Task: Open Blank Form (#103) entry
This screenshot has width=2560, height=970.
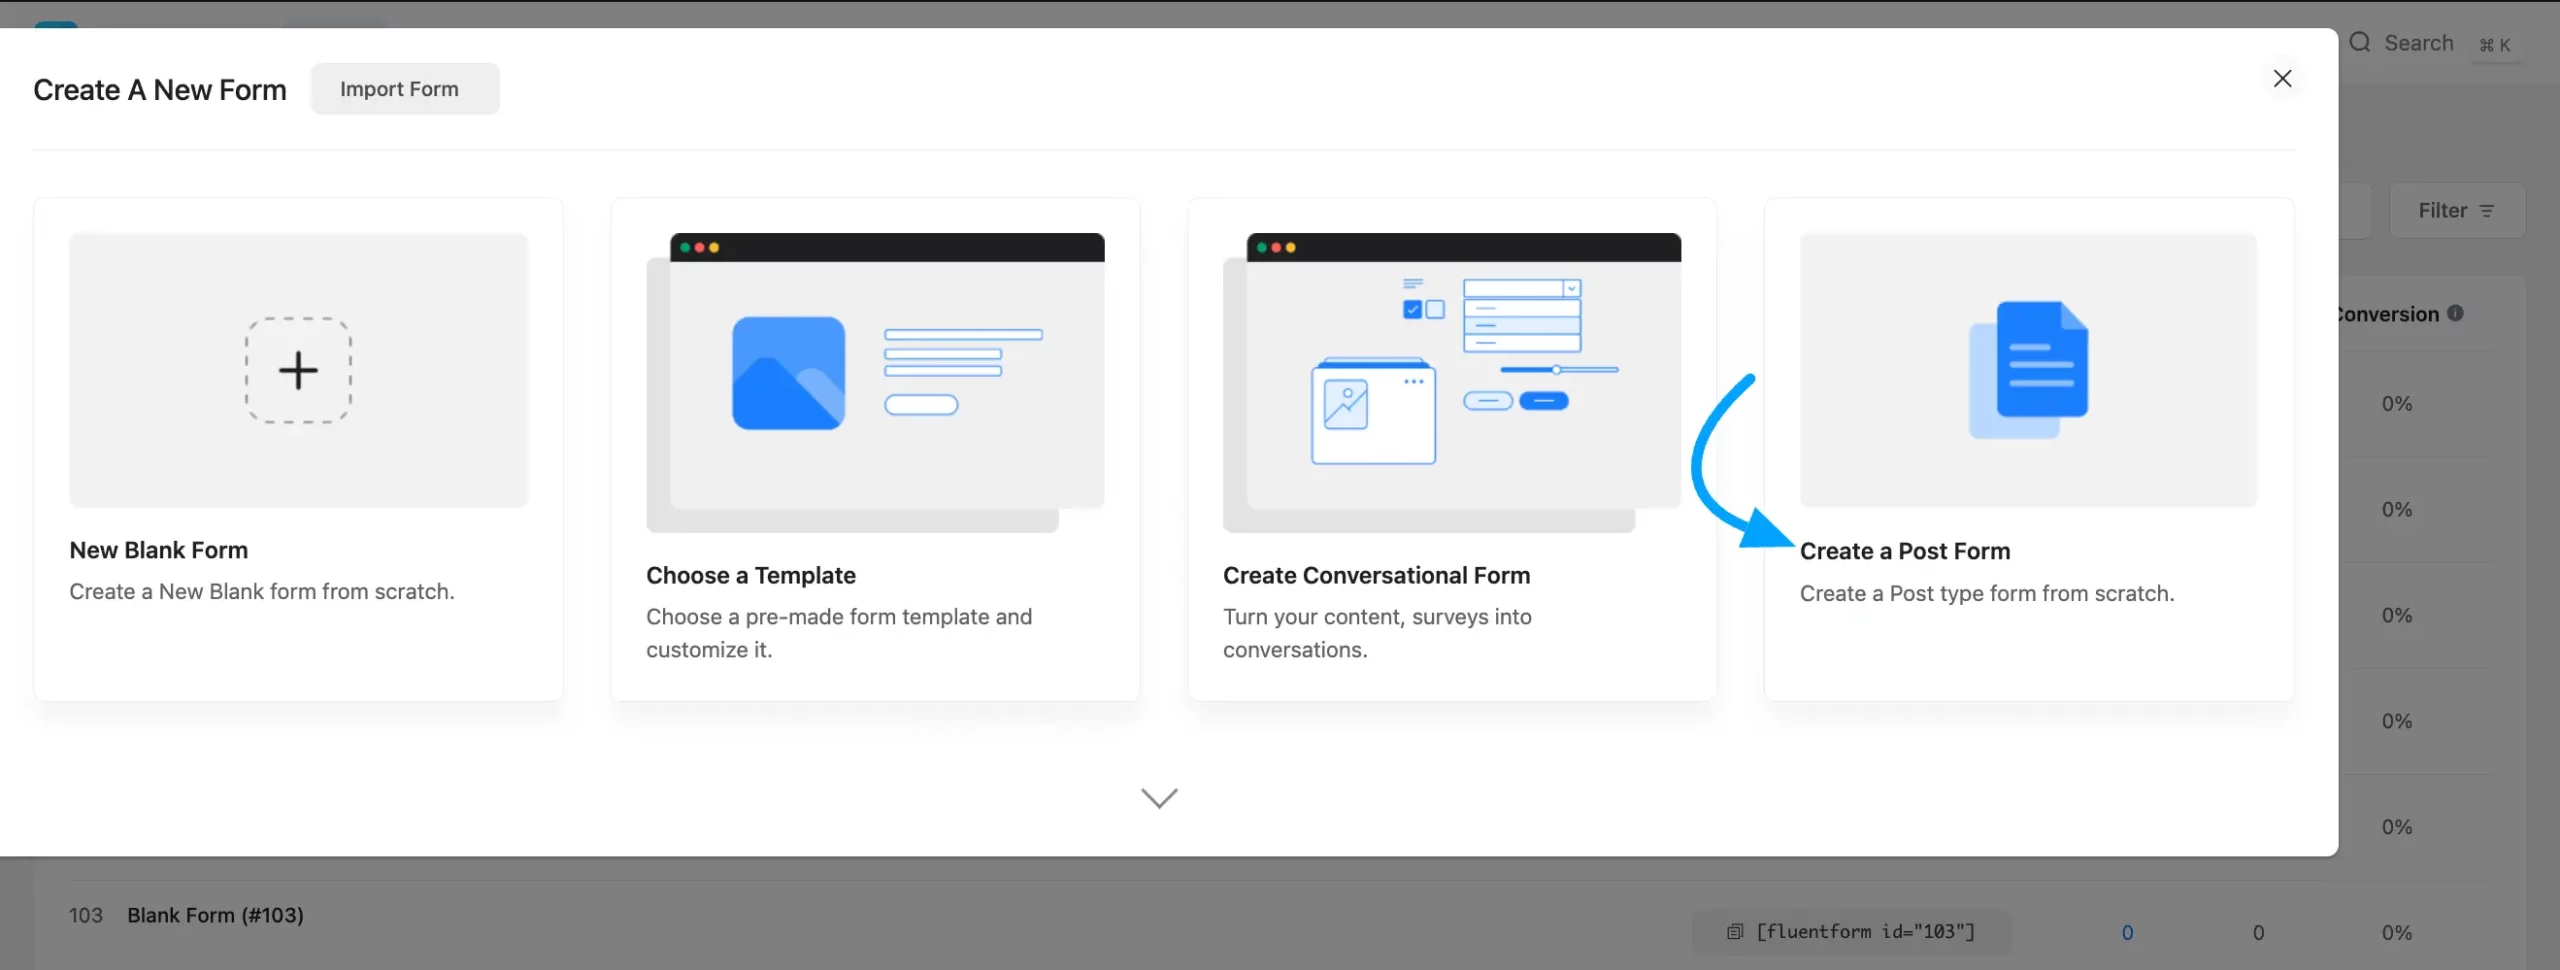Action: tap(215, 915)
